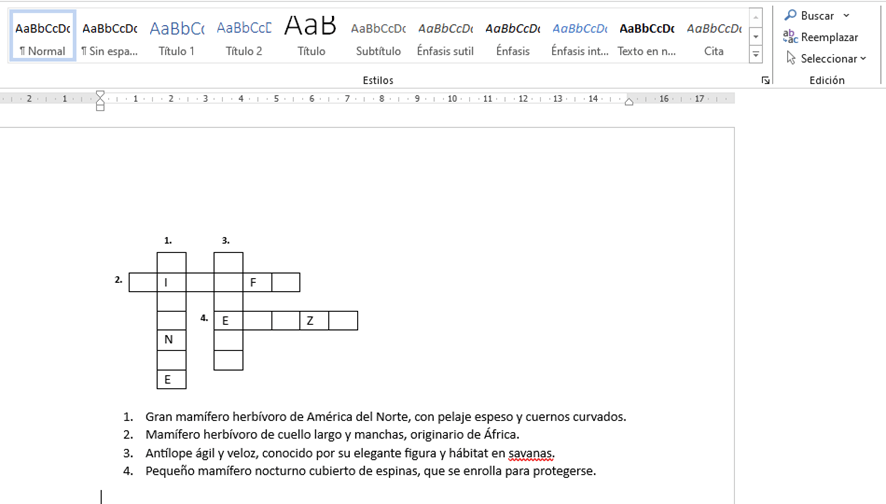Click clue 3 about Antílope ágil y veloz
Image resolution: width=886 pixels, height=504 pixels.
[x=350, y=453]
